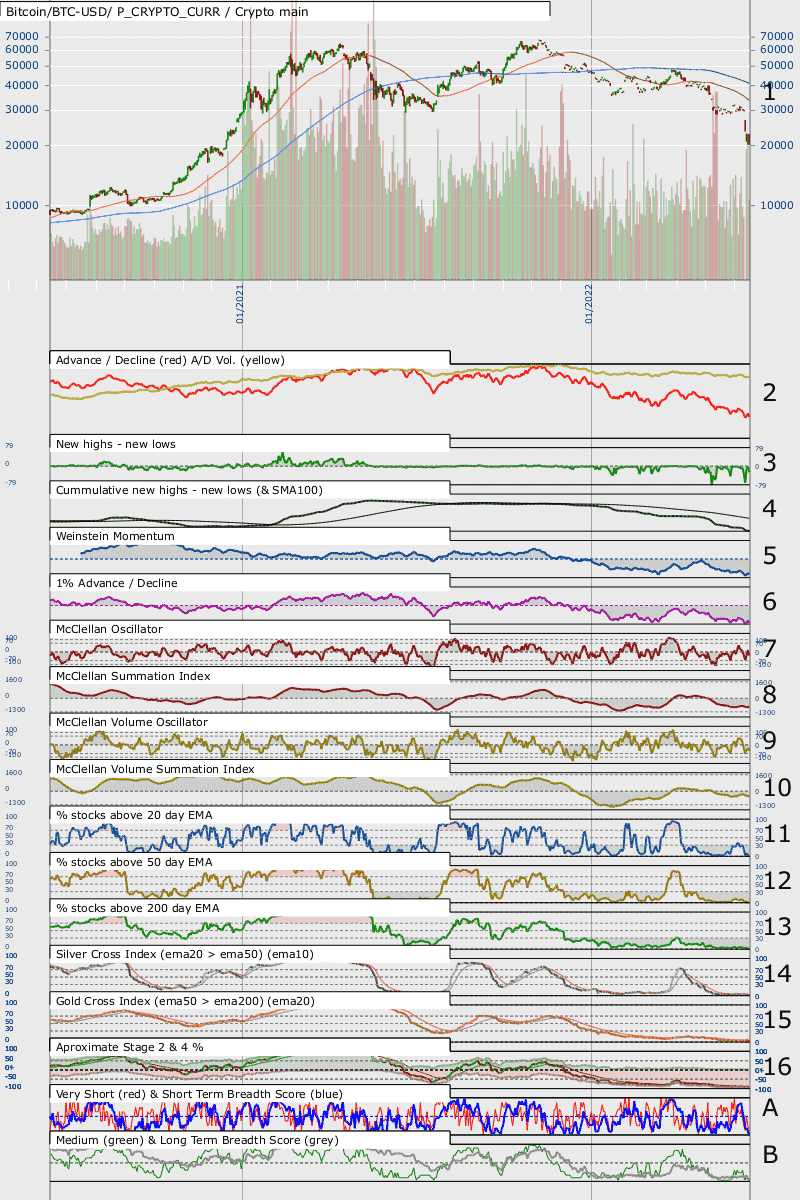
Task: Click panel letter B beside the Long Term Breadth chart
Action: (770, 1154)
